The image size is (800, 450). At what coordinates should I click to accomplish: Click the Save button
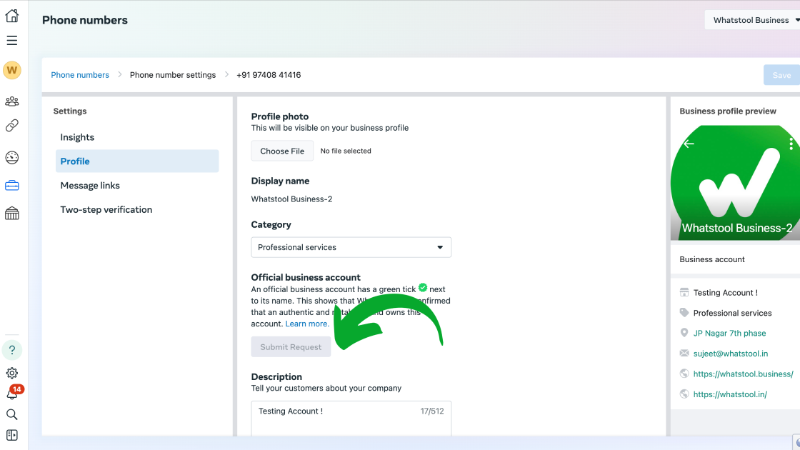coord(782,75)
